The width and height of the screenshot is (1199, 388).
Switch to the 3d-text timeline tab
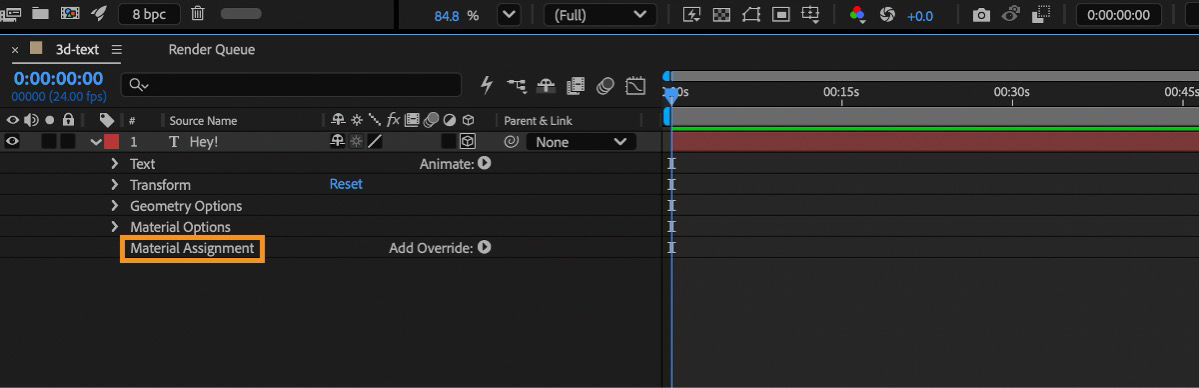[77, 50]
